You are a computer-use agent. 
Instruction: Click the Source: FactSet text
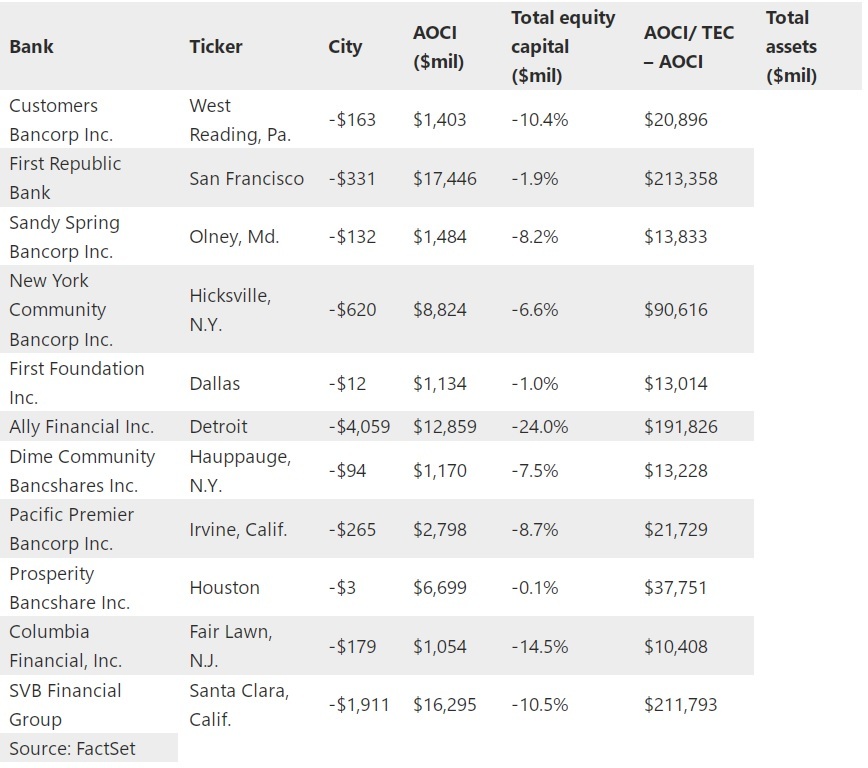(x=72, y=748)
